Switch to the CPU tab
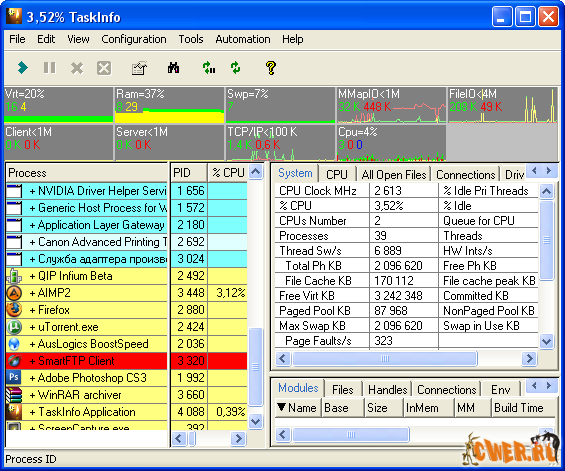The width and height of the screenshot is (565, 471). click(x=337, y=174)
